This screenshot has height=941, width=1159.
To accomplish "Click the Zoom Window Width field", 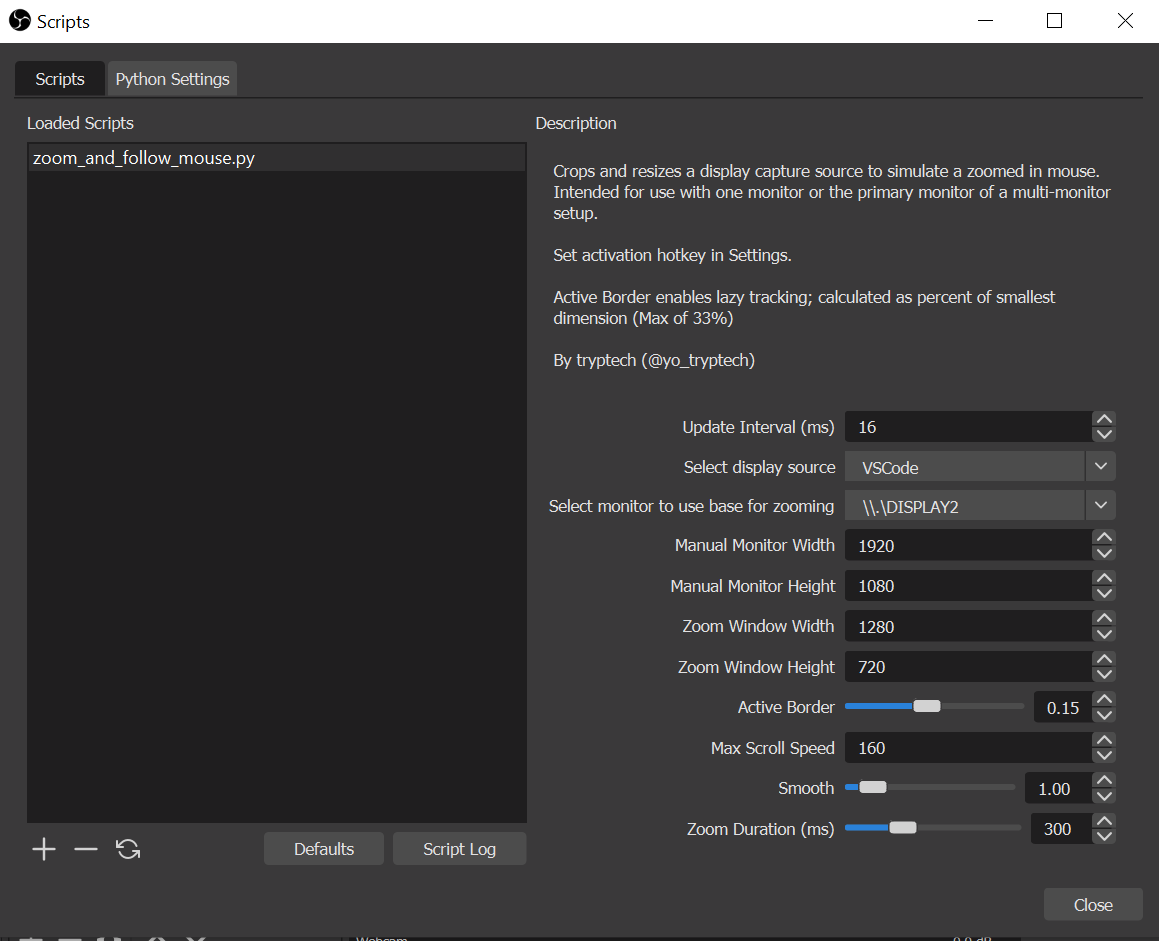I will [x=968, y=626].
